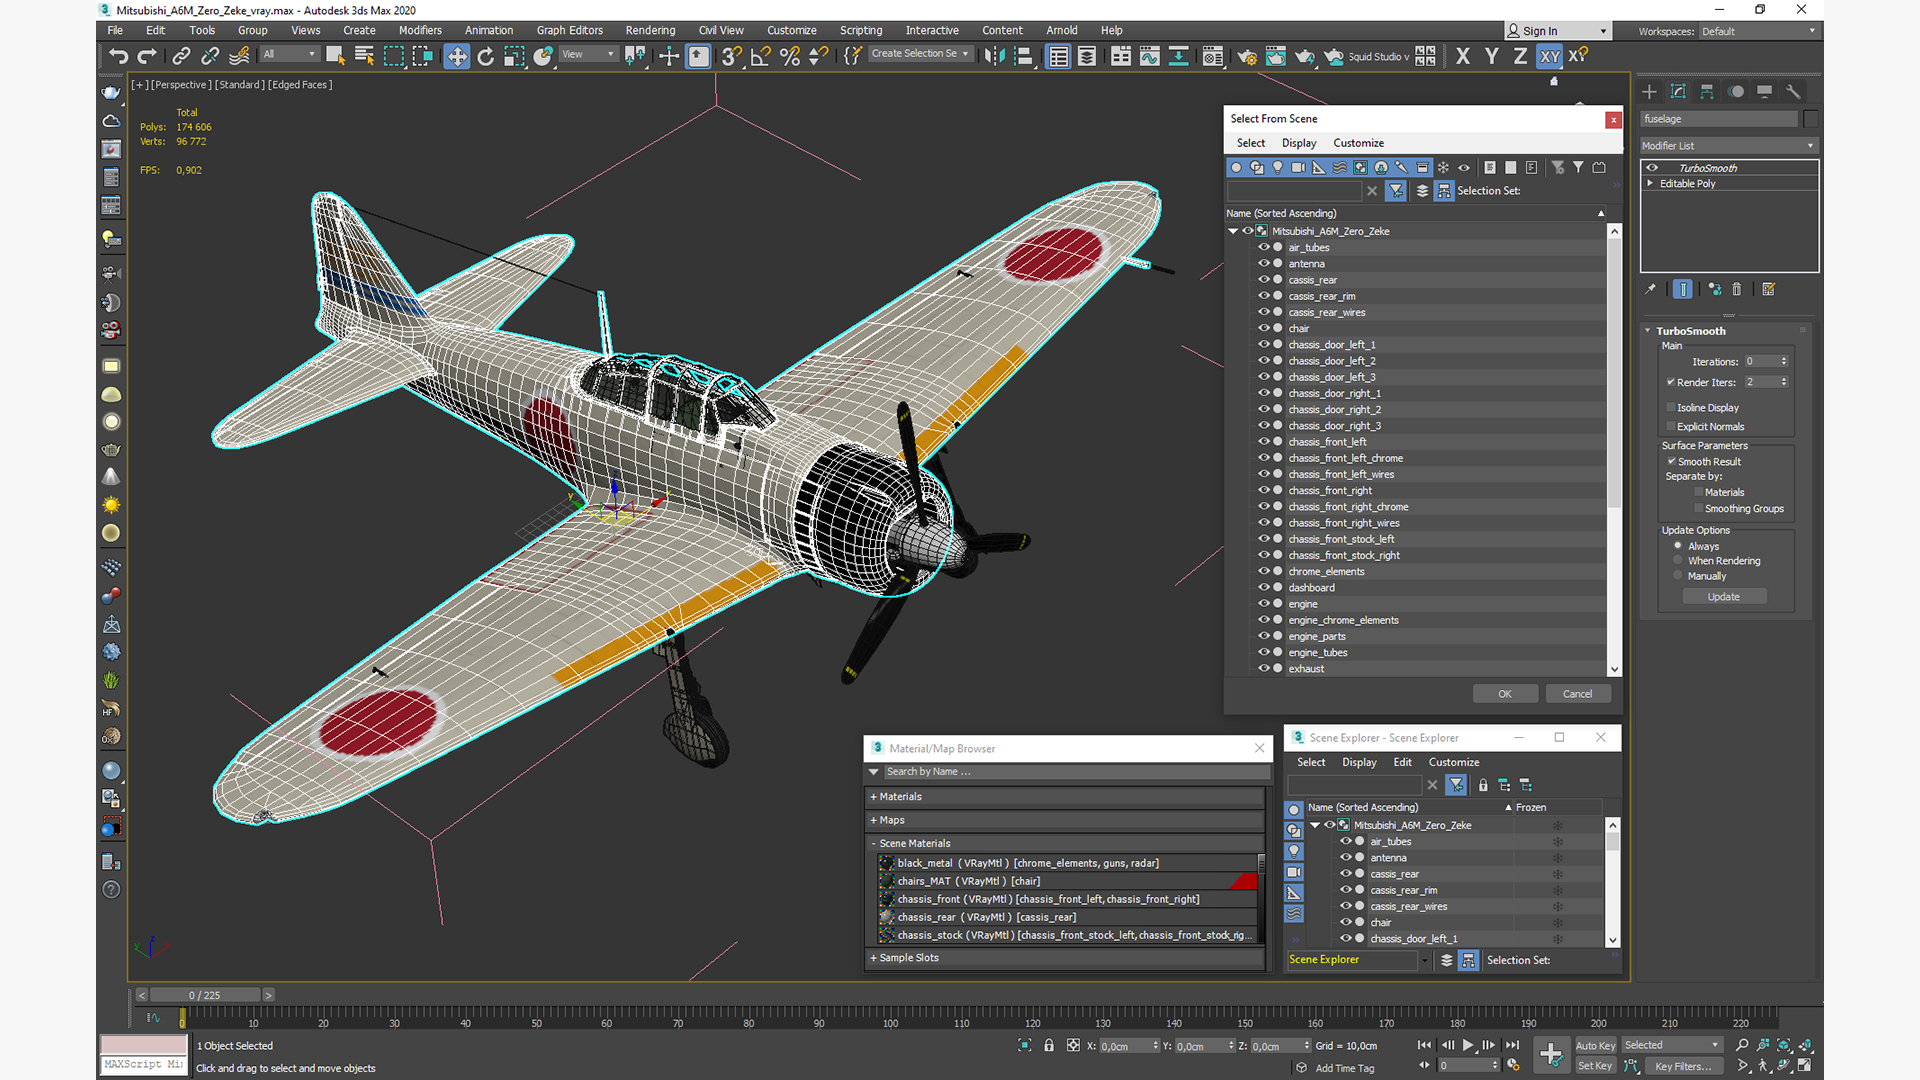Select When Rendering update option
Screen dimensions: 1920x1080
pyautogui.click(x=1678, y=560)
